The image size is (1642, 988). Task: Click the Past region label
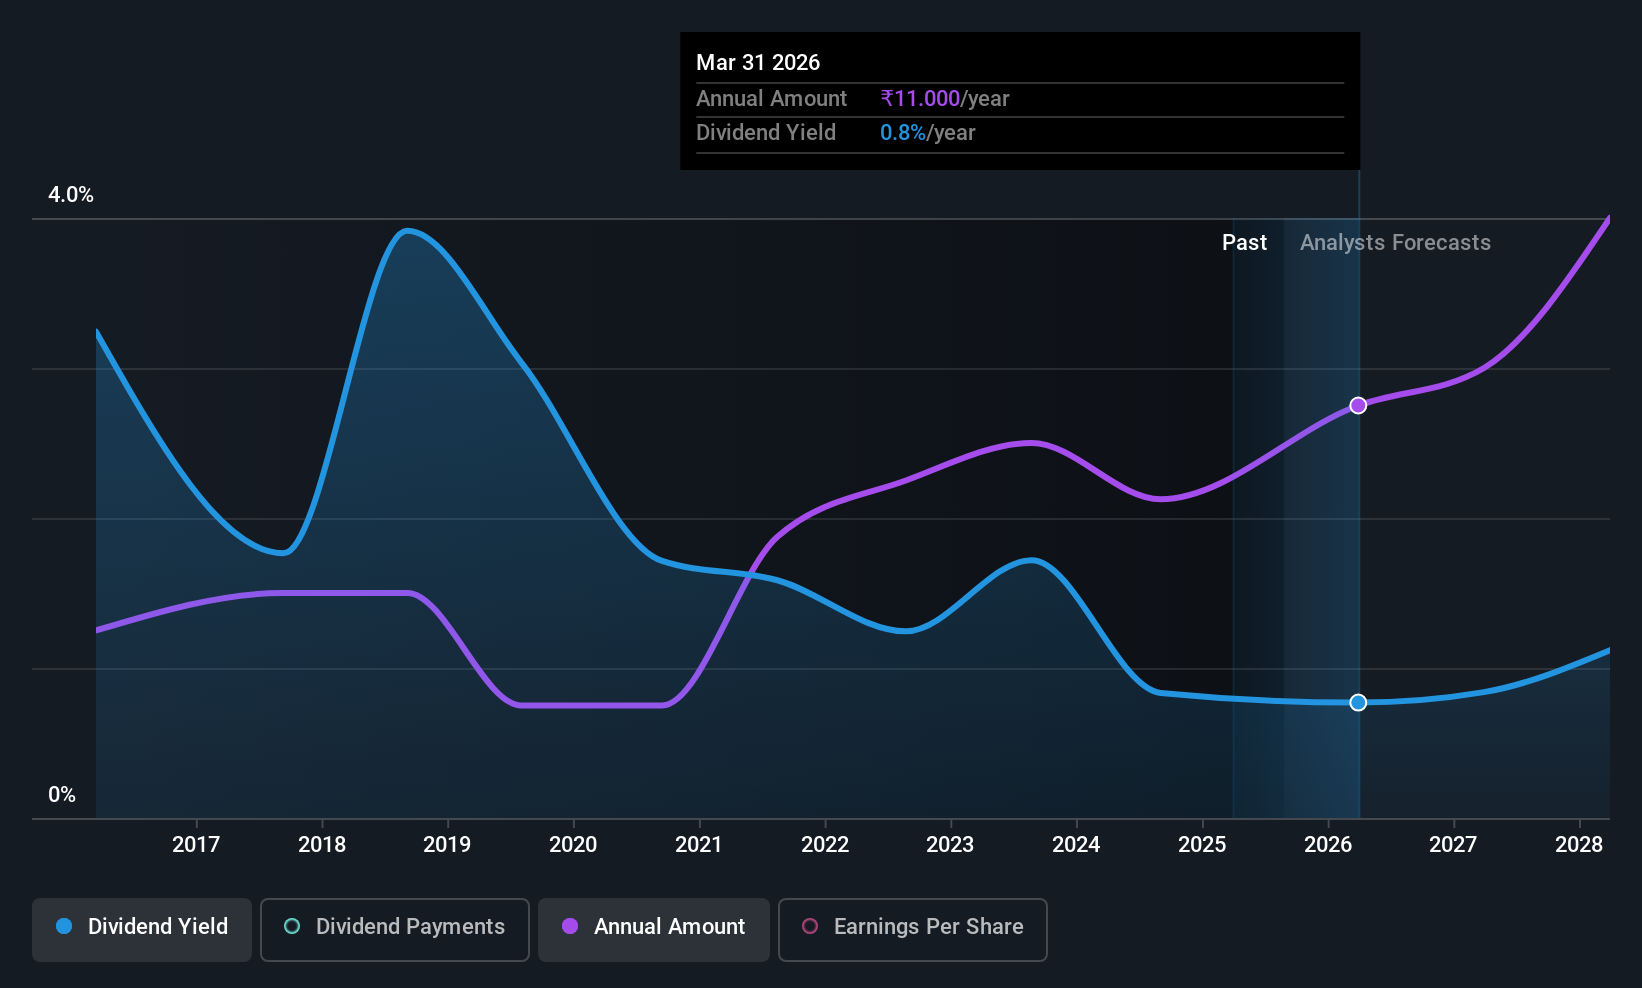tap(1244, 242)
